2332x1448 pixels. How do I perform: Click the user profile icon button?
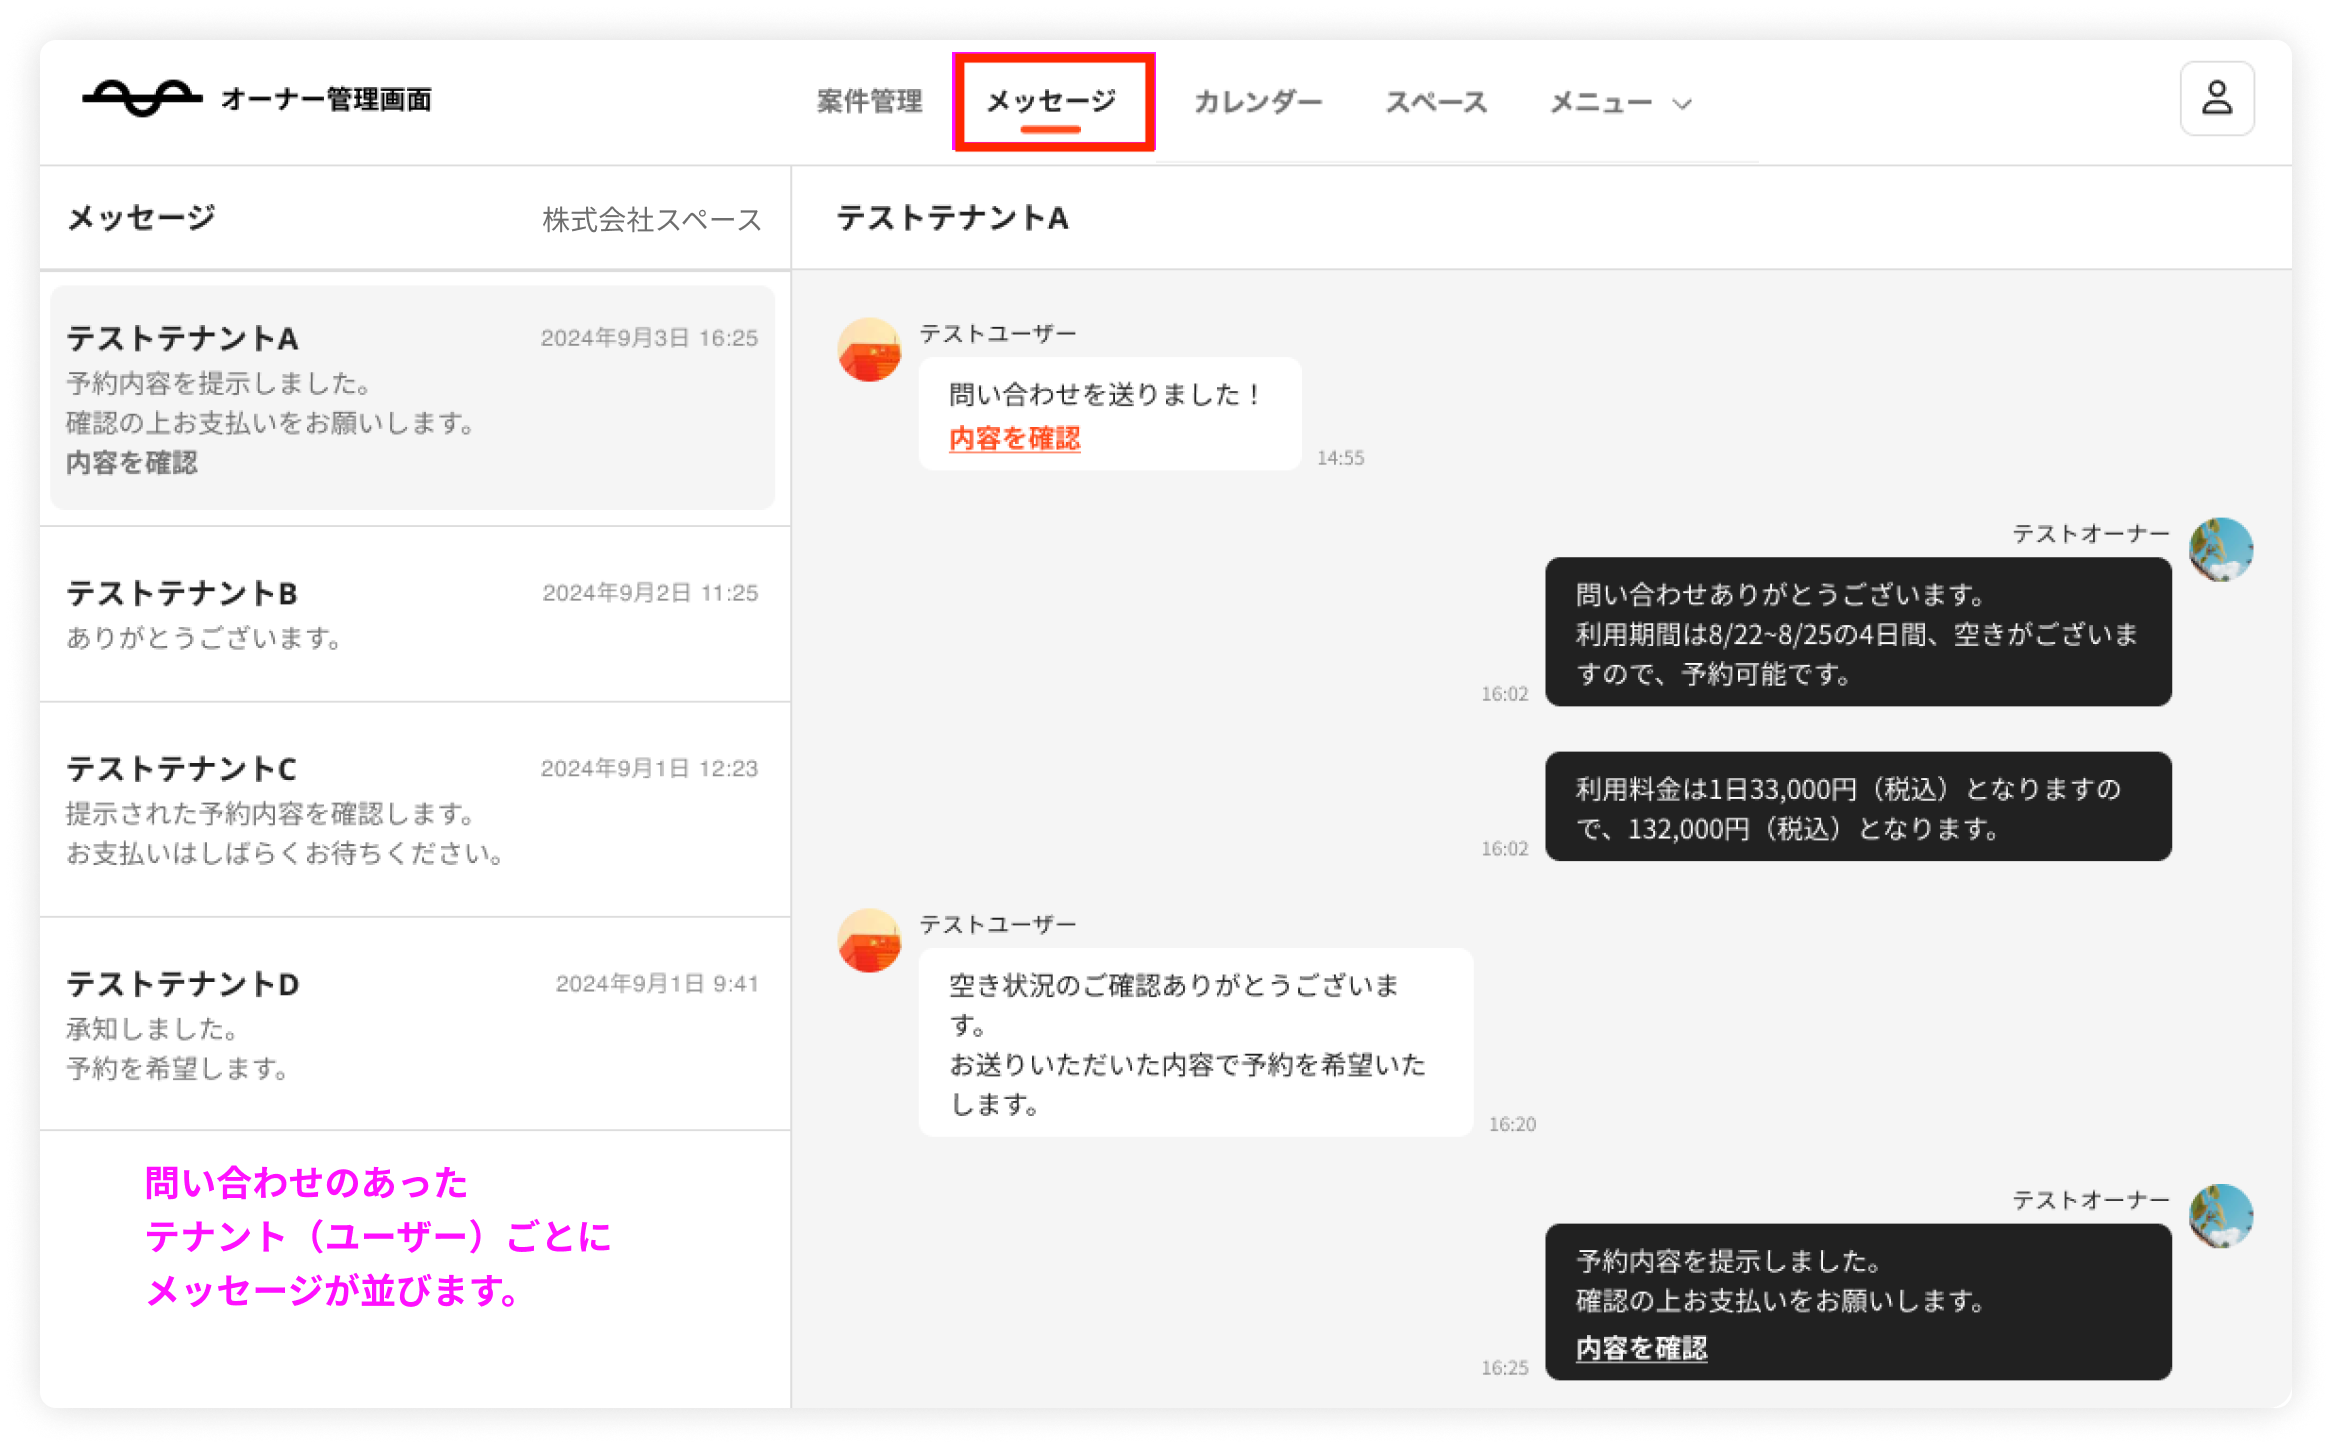[x=2216, y=98]
